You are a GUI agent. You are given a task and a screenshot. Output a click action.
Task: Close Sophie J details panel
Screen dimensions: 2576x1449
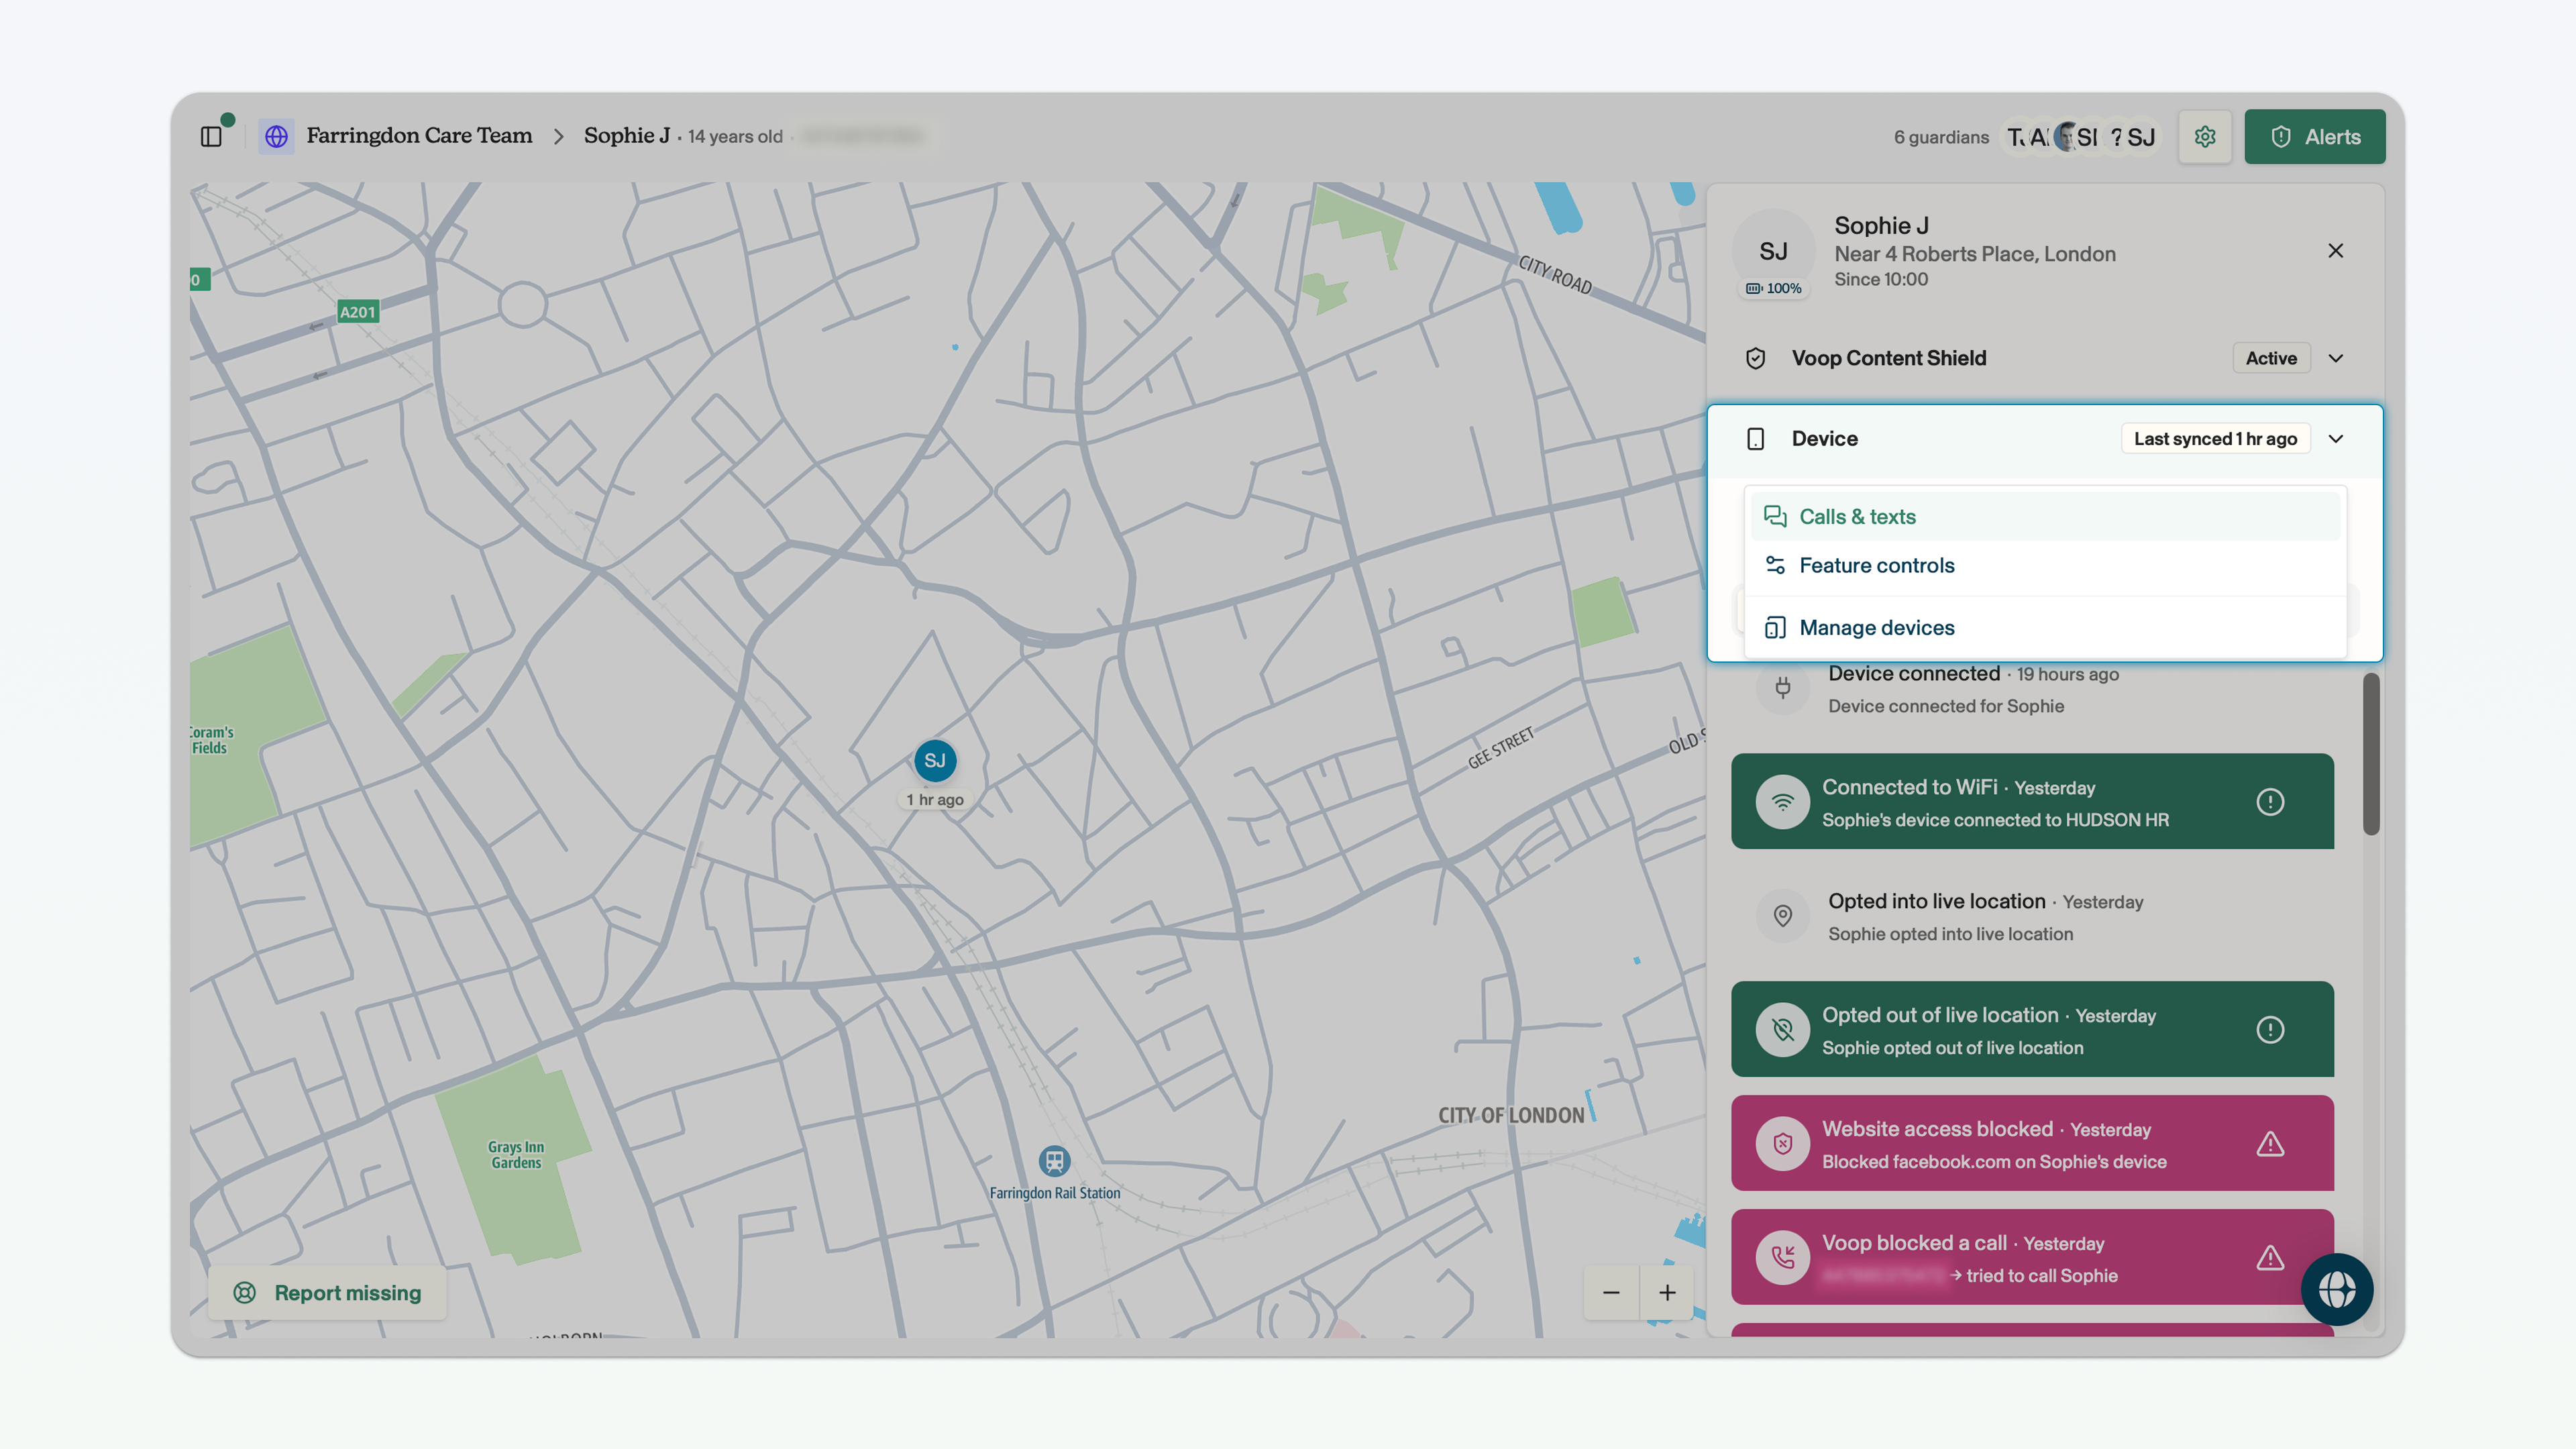coord(2335,251)
